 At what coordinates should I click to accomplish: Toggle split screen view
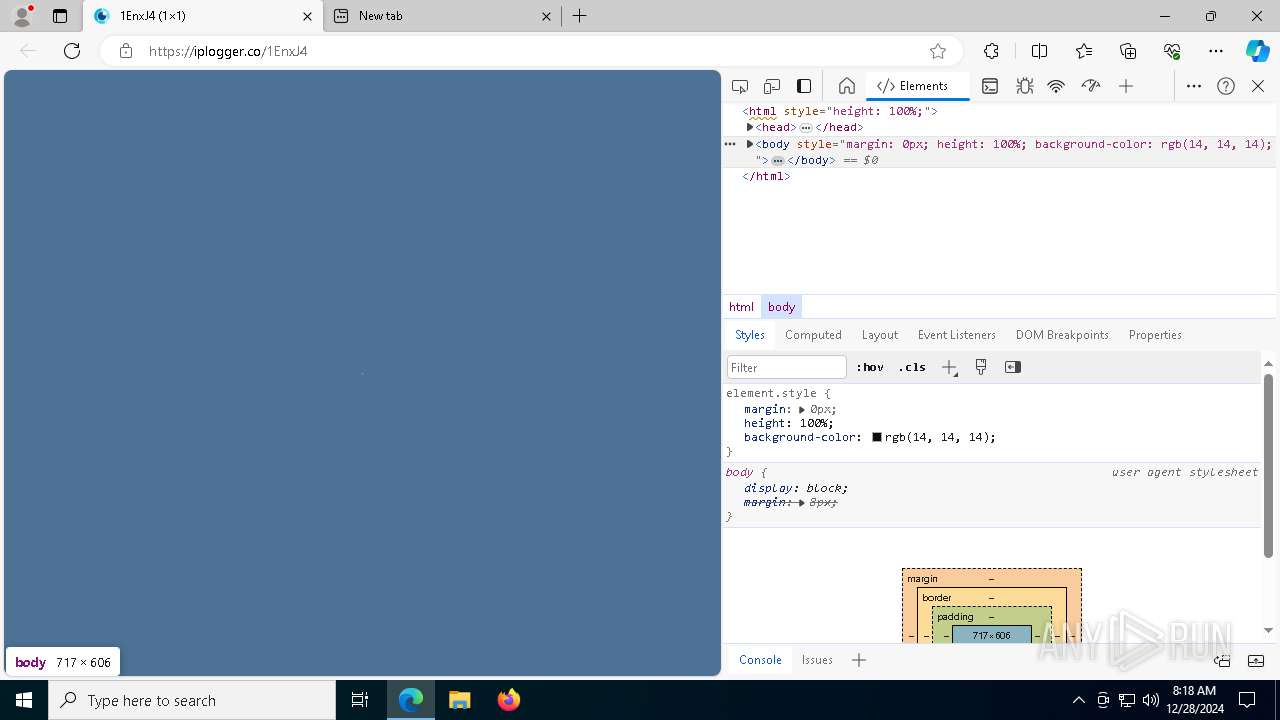point(1039,51)
